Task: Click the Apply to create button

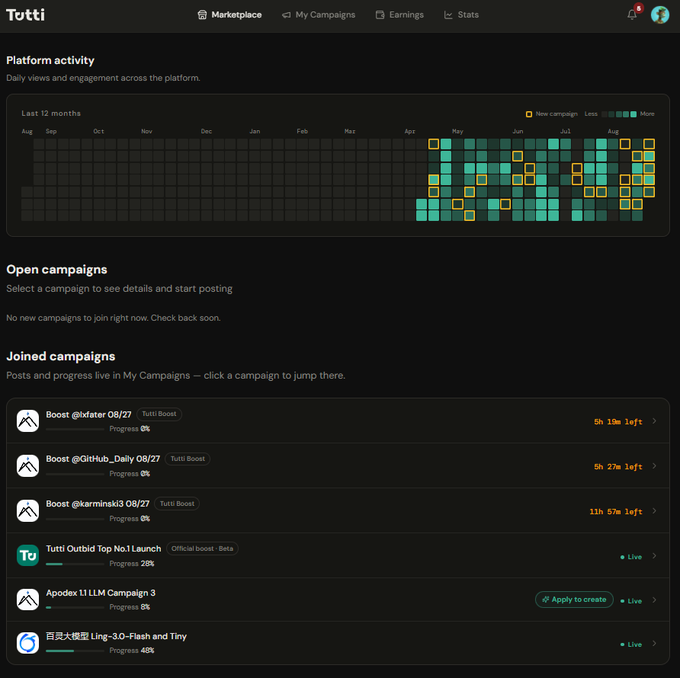Action: click(574, 599)
